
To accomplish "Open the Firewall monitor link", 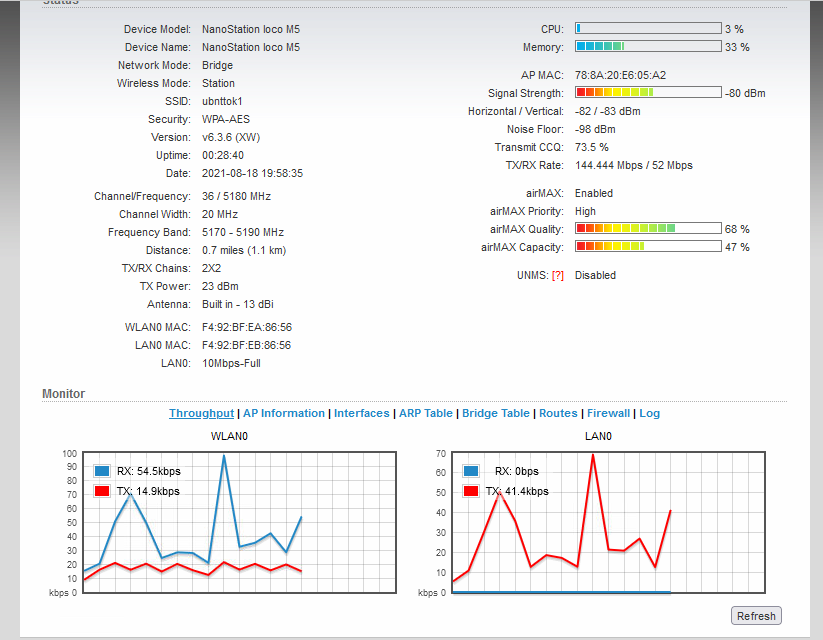I will pyautogui.click(x=608, y=413).
